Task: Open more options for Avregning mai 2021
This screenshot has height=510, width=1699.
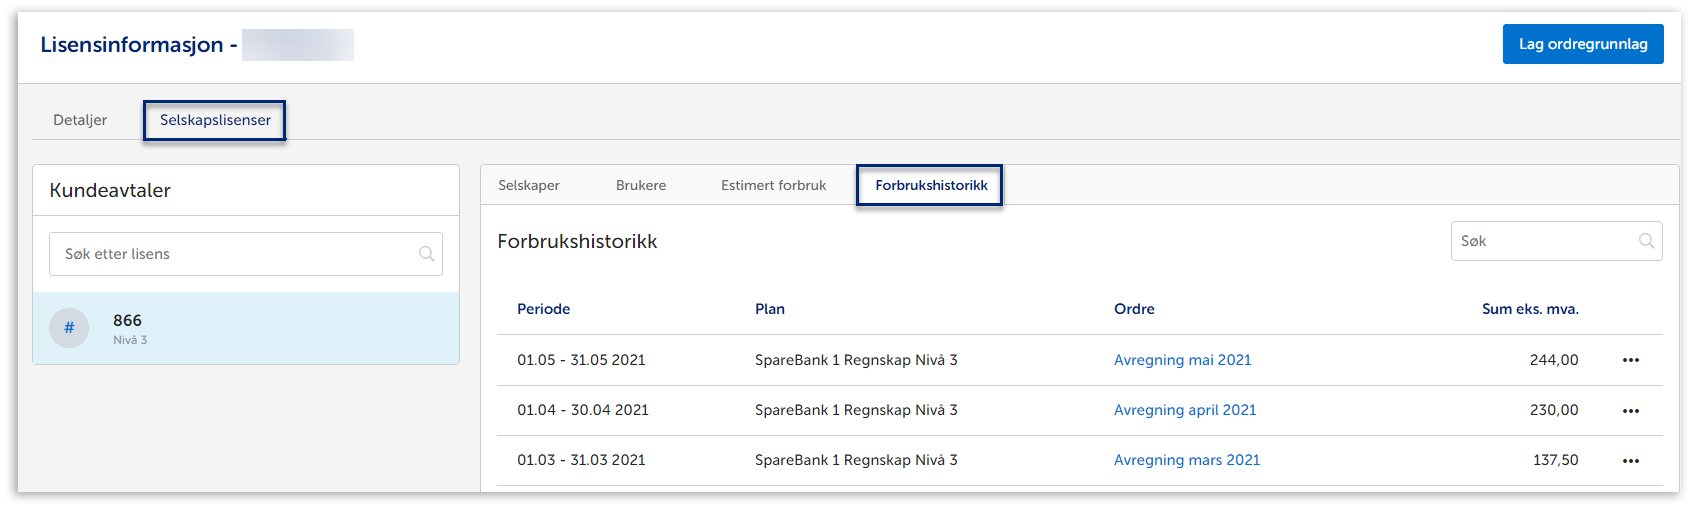Action: click(x=1631, y=360)
